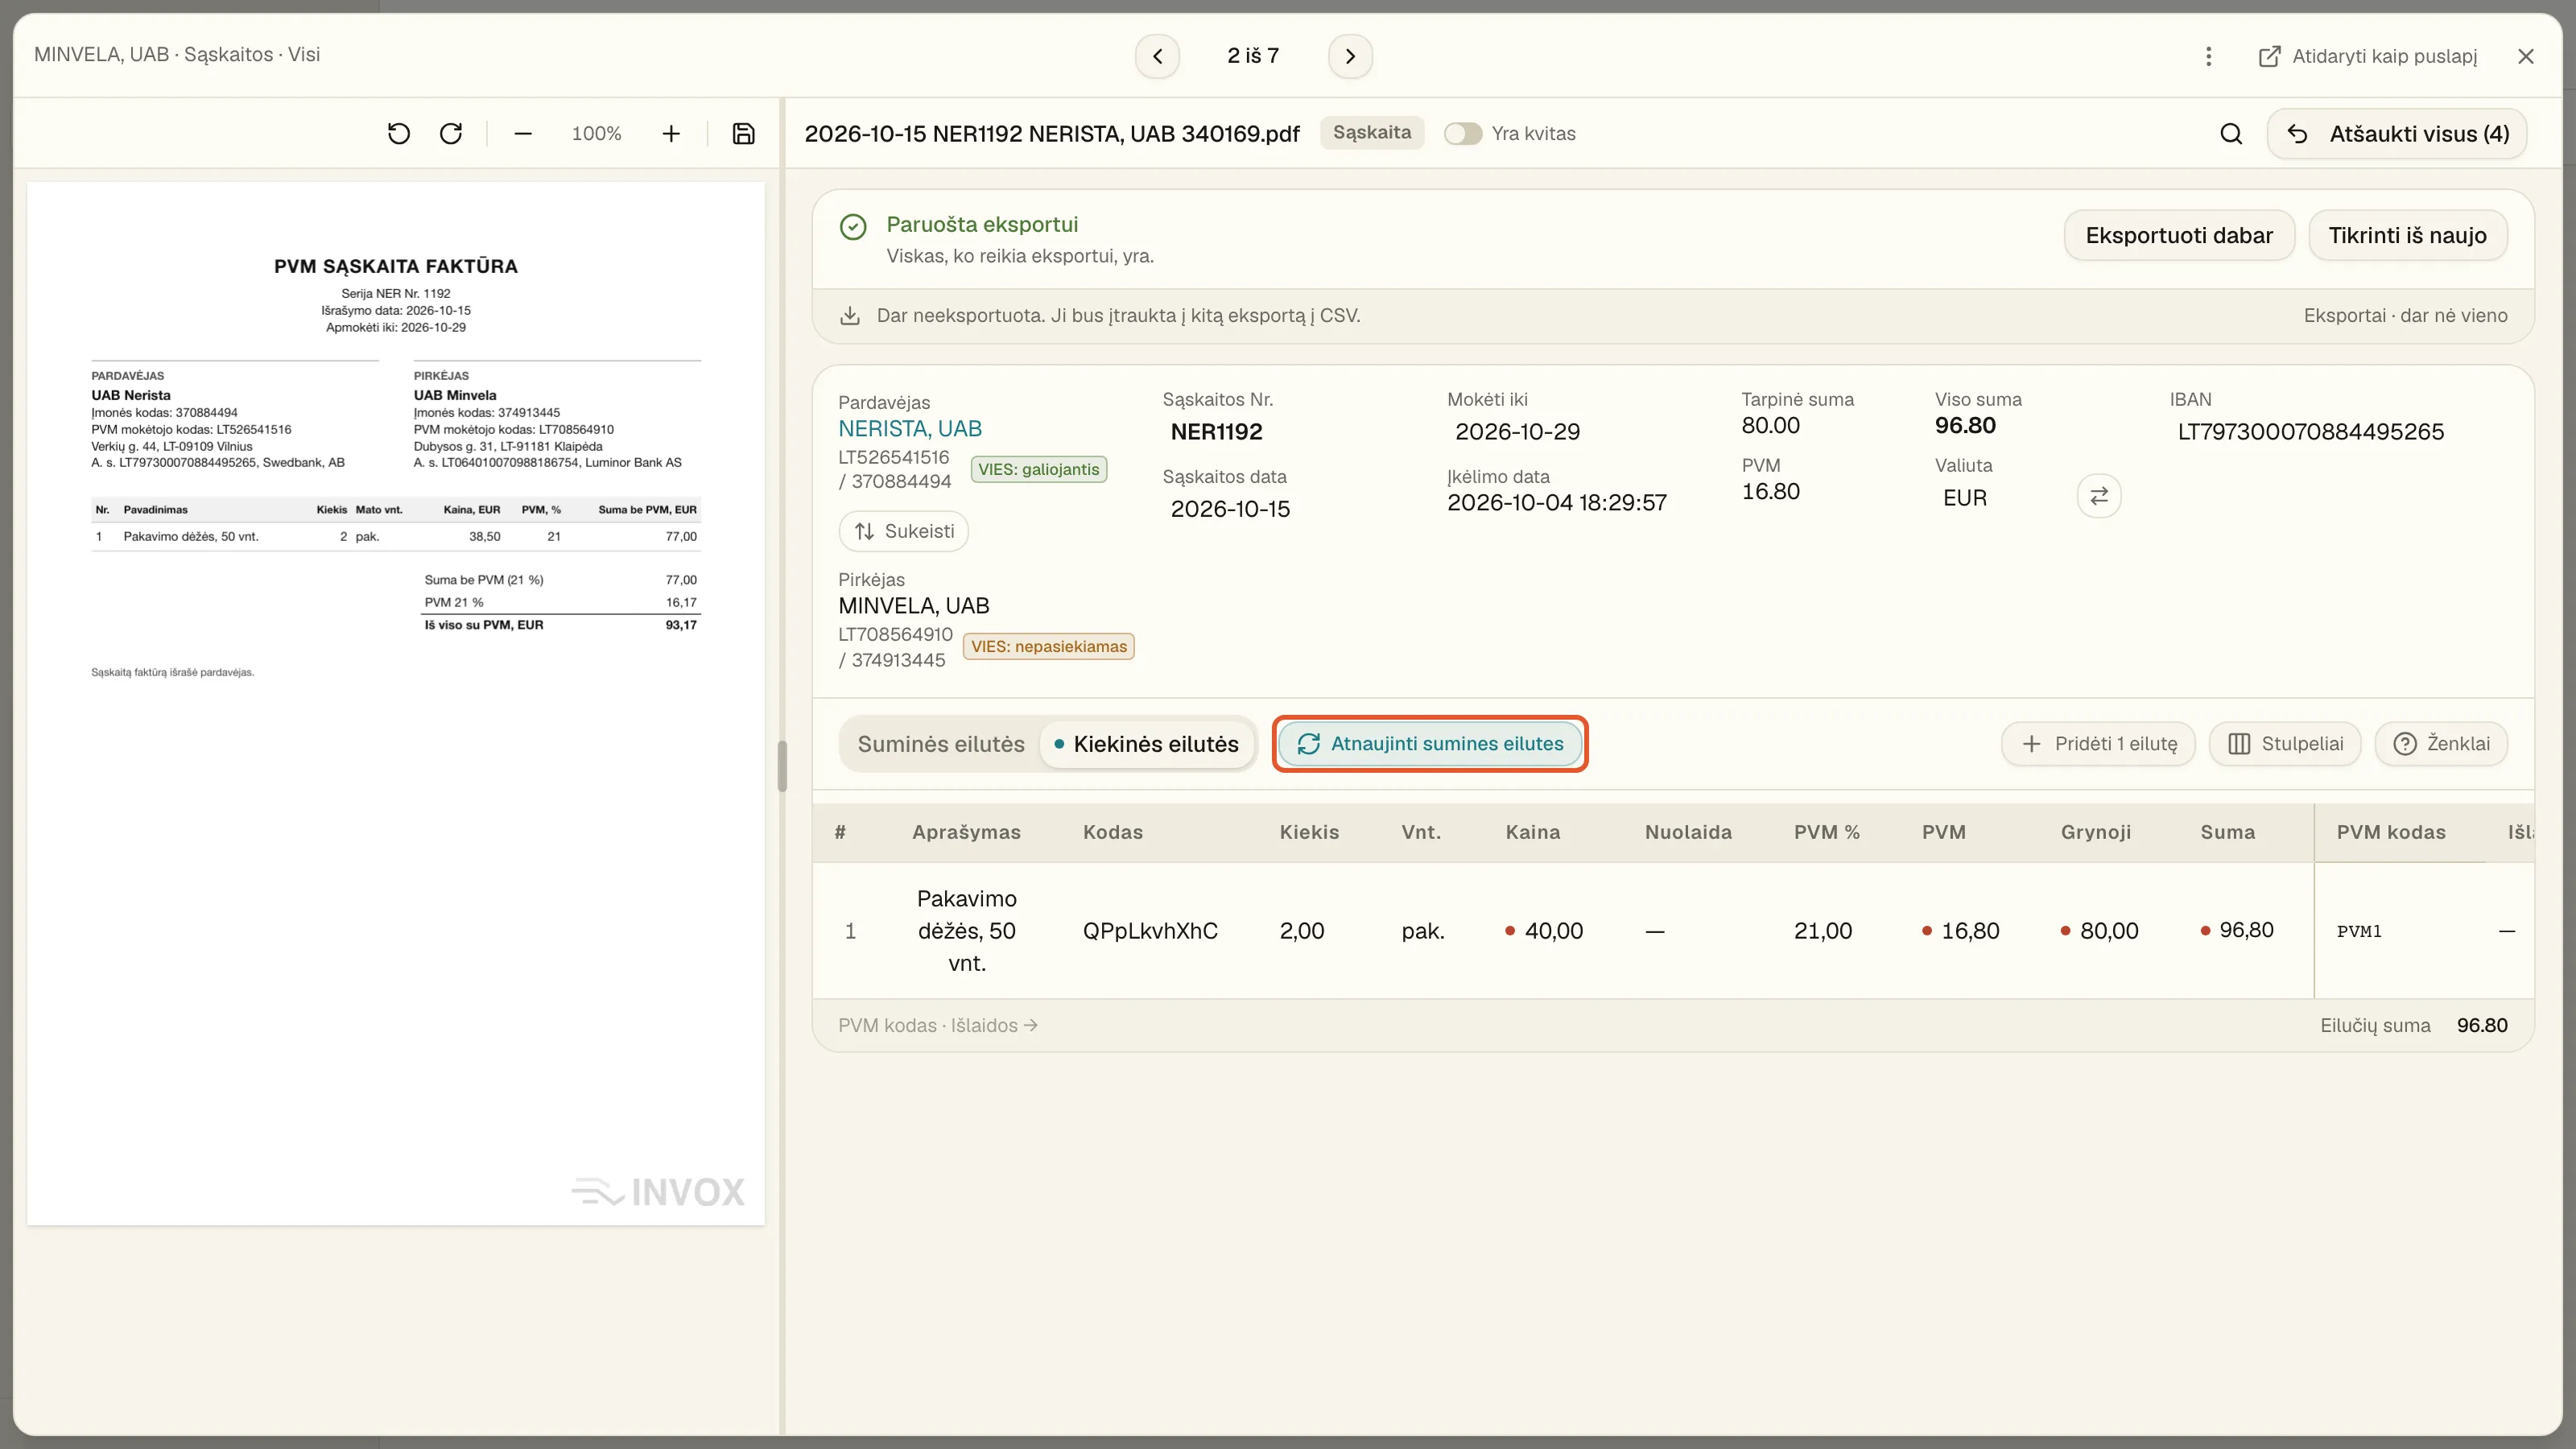Rotate the PDF preview counter-clockwise

398,133
